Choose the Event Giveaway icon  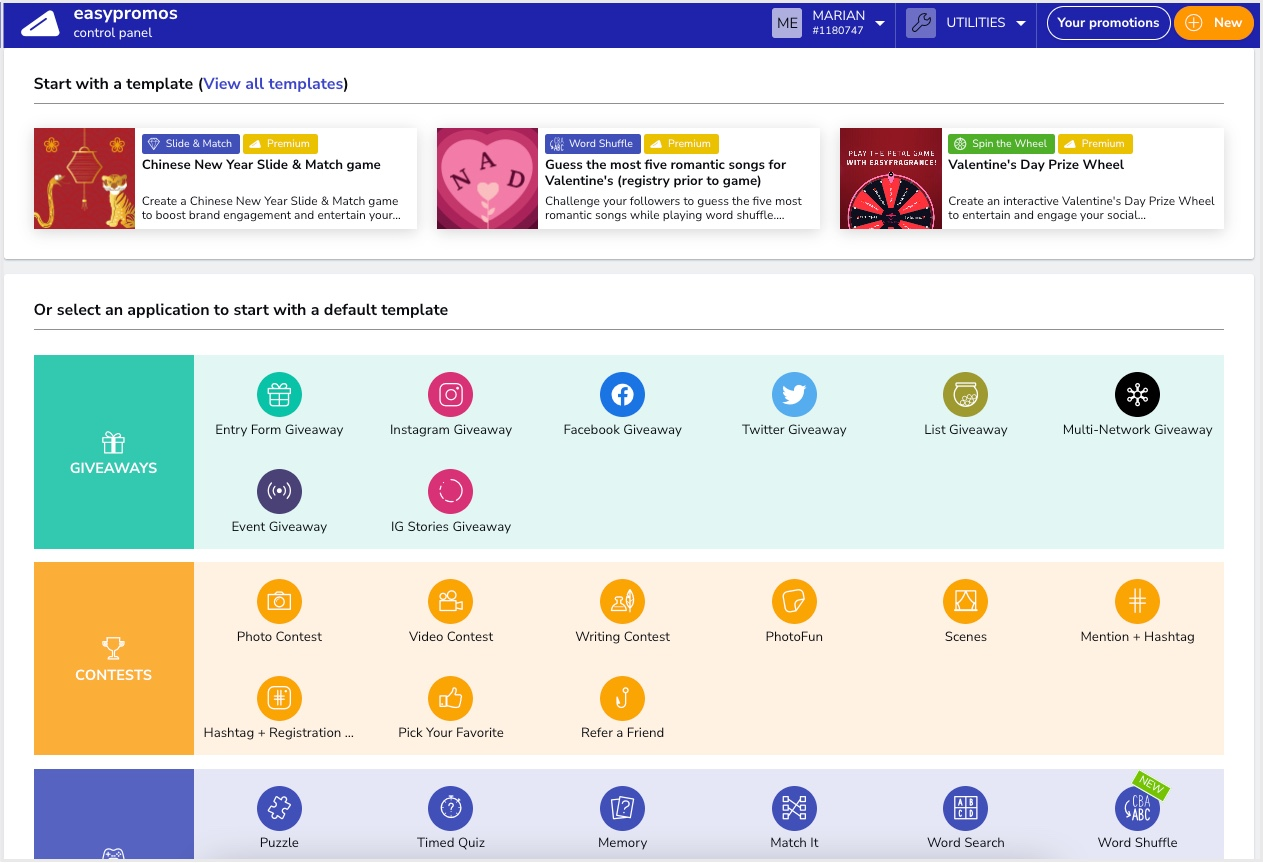[279, 492]
